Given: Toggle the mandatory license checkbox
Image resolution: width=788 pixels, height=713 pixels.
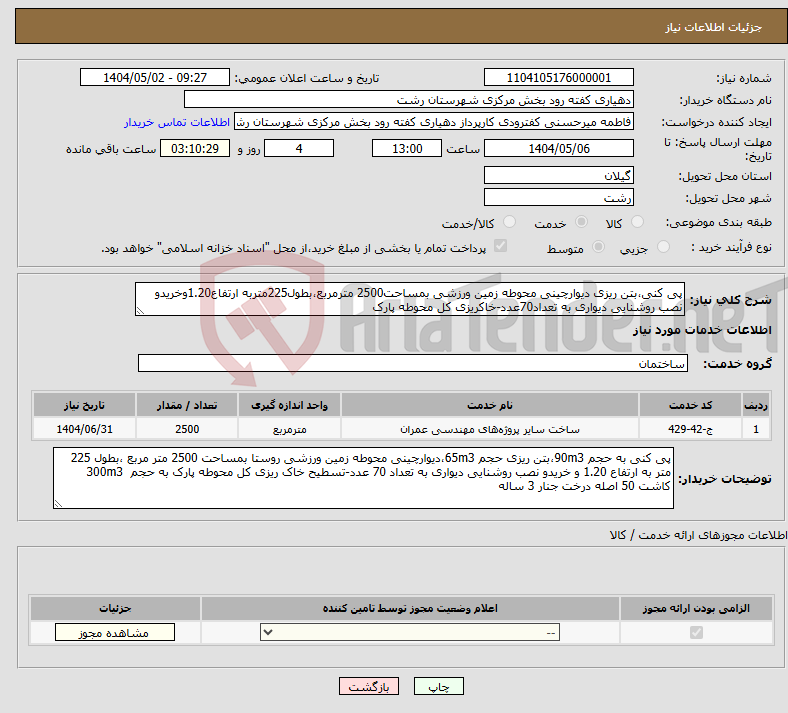Looking at the screenshot, I should (696, 632).
